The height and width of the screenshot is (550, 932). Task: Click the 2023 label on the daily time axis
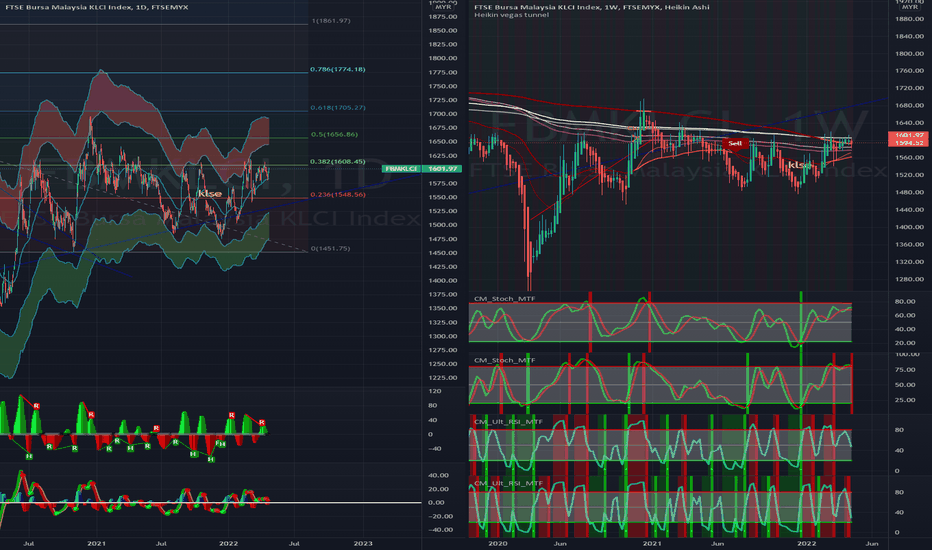pos(363,543)
